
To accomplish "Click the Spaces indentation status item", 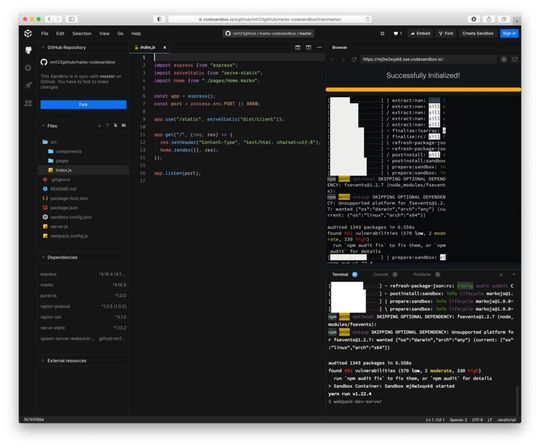I will (x=458, y=420).
